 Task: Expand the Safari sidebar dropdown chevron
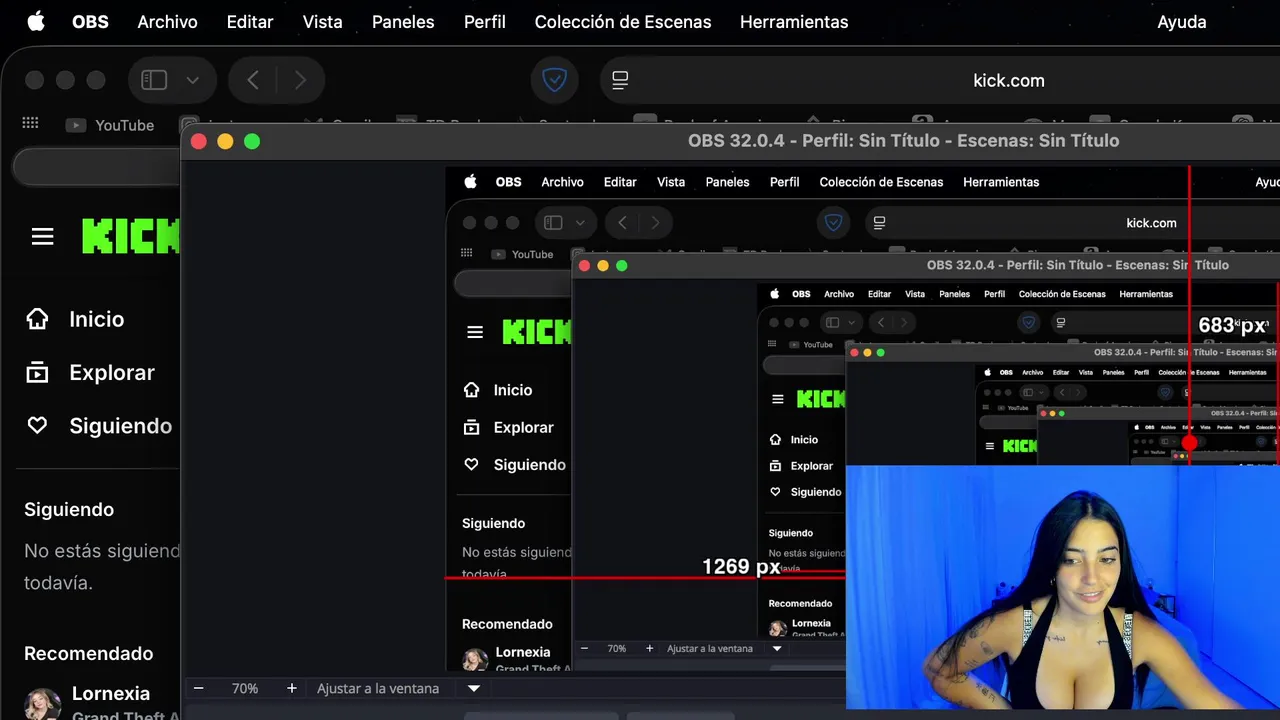(x=193, y=80)
